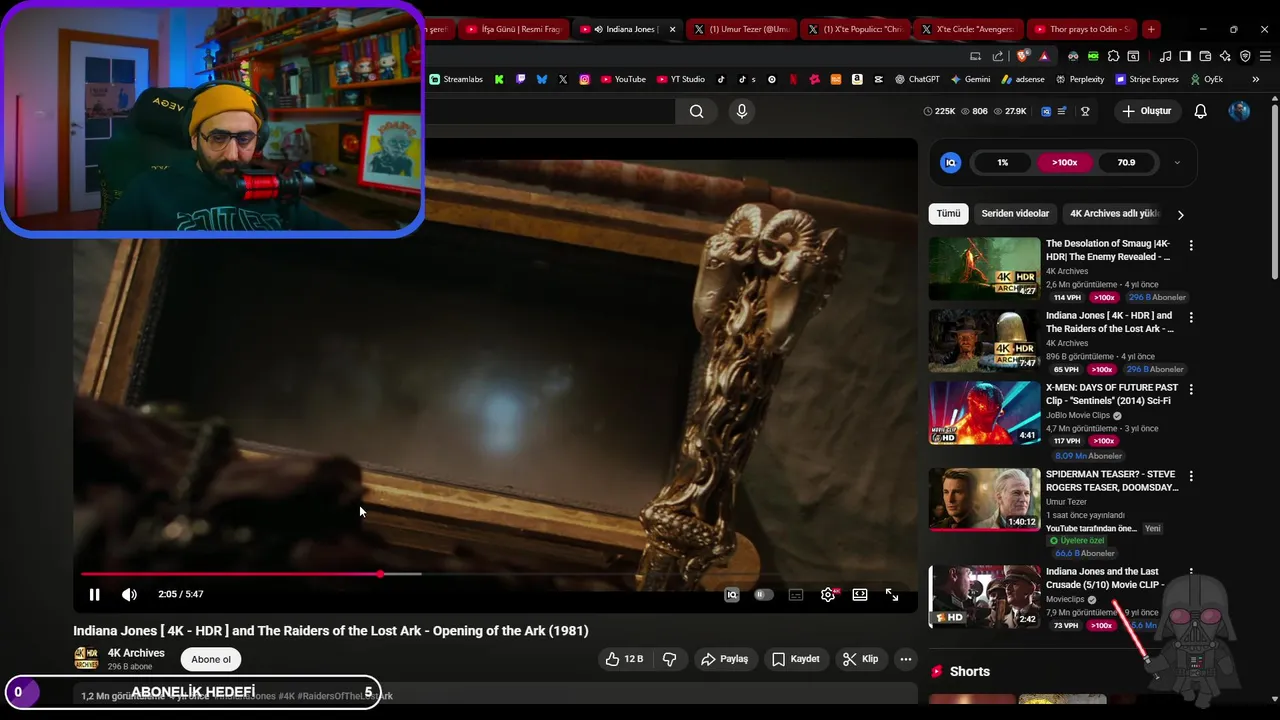1280x720 pixels.
Task: Open the vidIQ player button
Action: pos(732,594)
